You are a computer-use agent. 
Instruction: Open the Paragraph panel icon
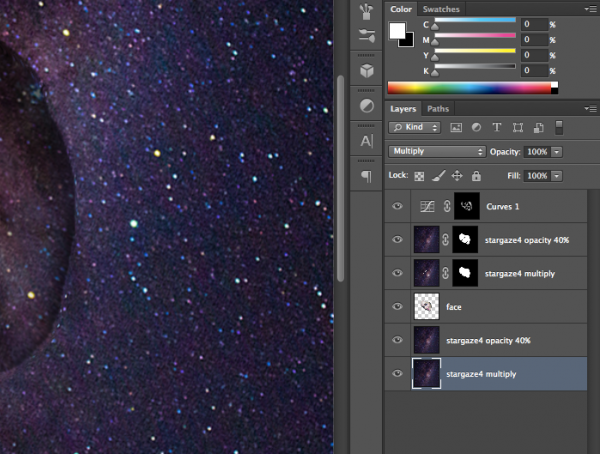pyautogui.click(x=366, y=176)
